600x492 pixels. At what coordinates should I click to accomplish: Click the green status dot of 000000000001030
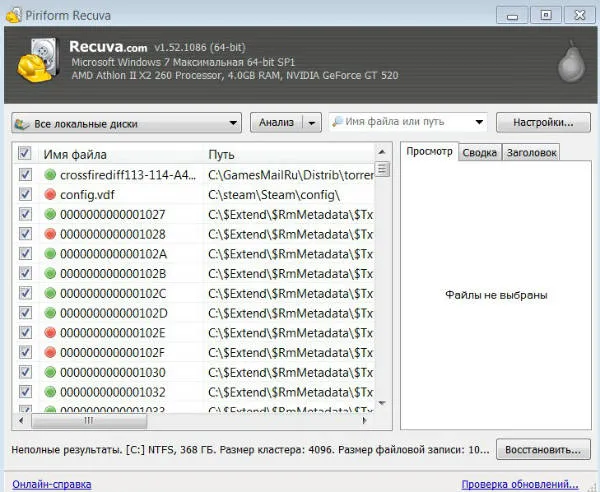point(50,372)
